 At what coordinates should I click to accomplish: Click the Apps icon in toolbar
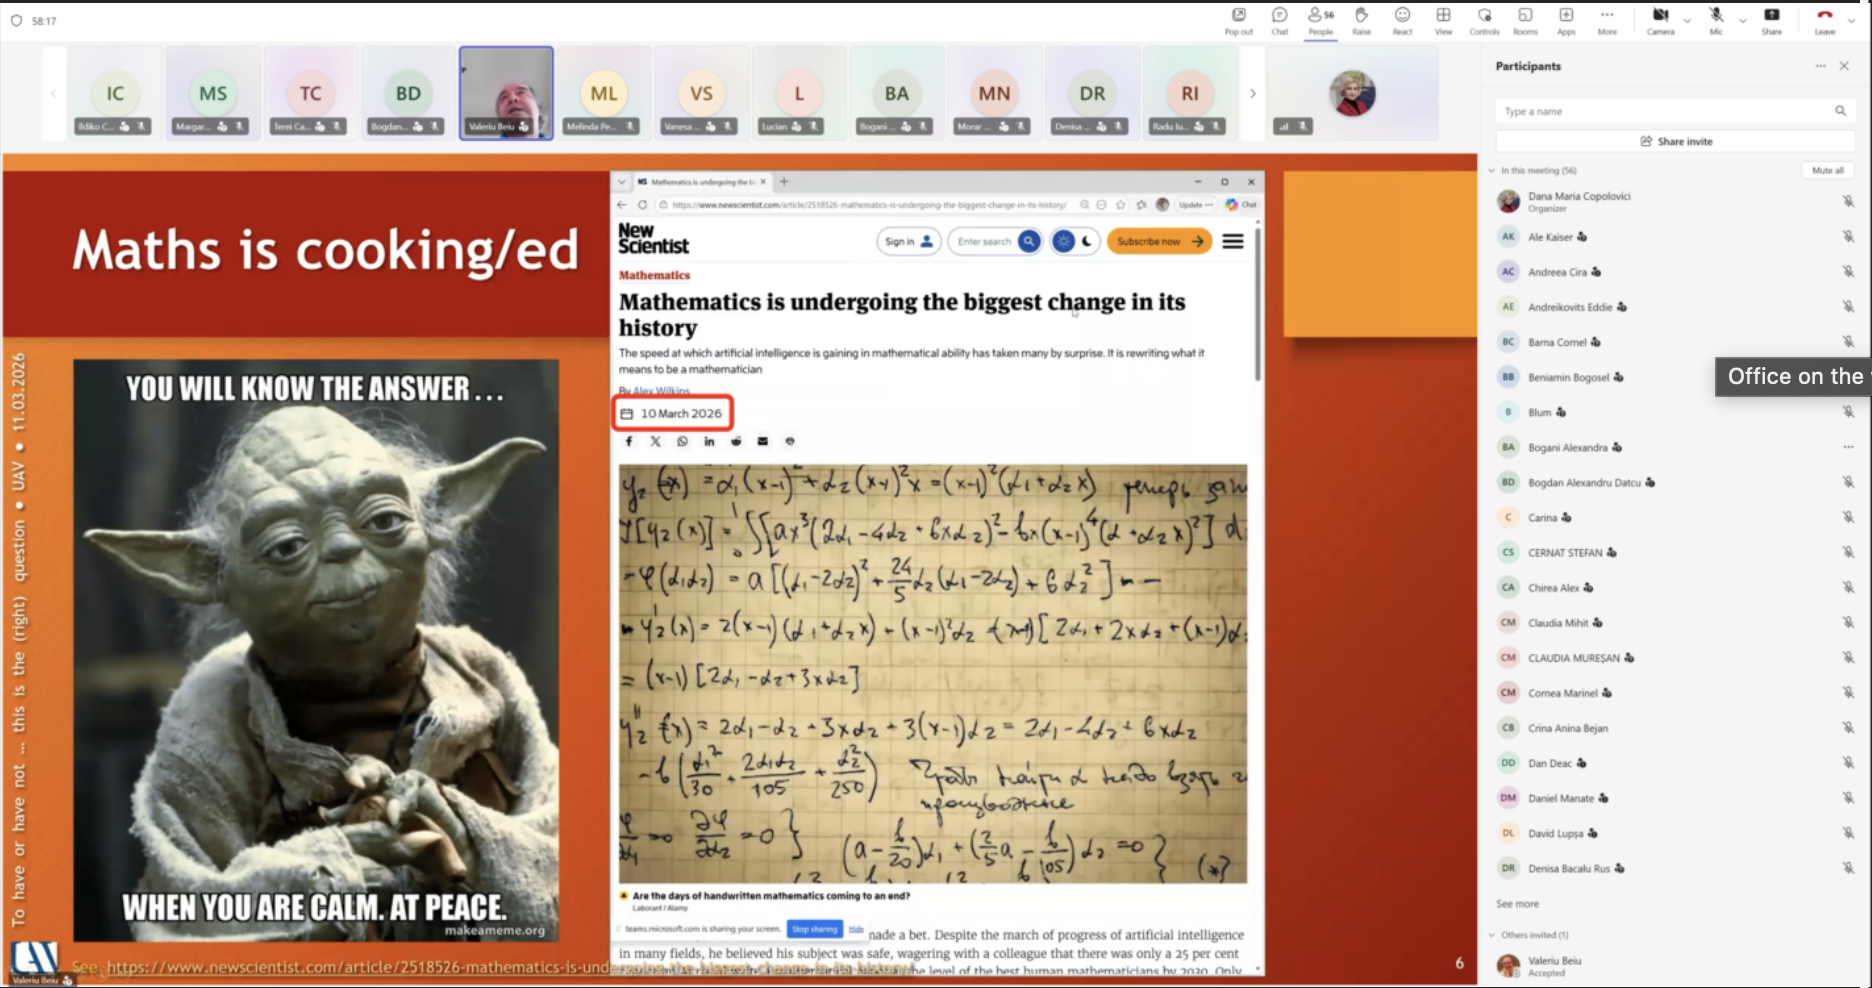1566,19
